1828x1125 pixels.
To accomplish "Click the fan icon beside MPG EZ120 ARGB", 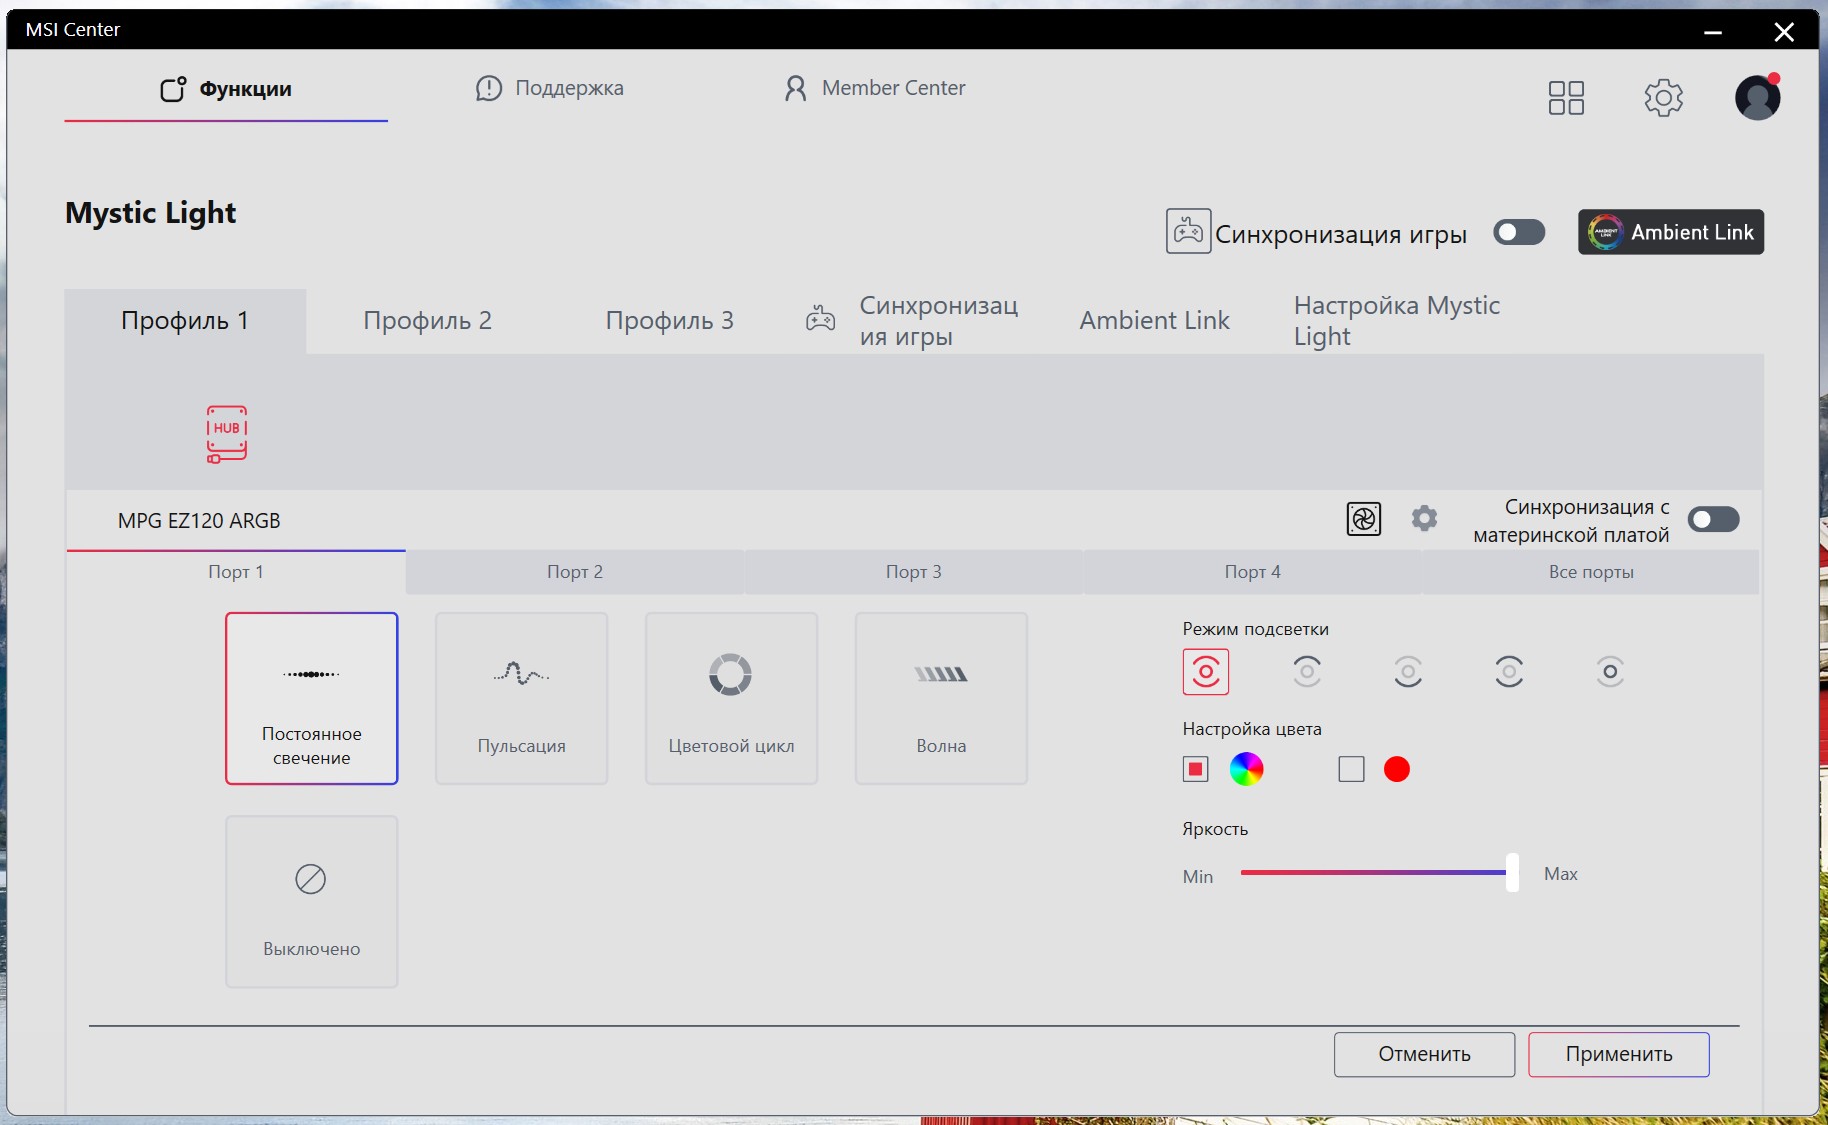I will (x=1364, y=519).
